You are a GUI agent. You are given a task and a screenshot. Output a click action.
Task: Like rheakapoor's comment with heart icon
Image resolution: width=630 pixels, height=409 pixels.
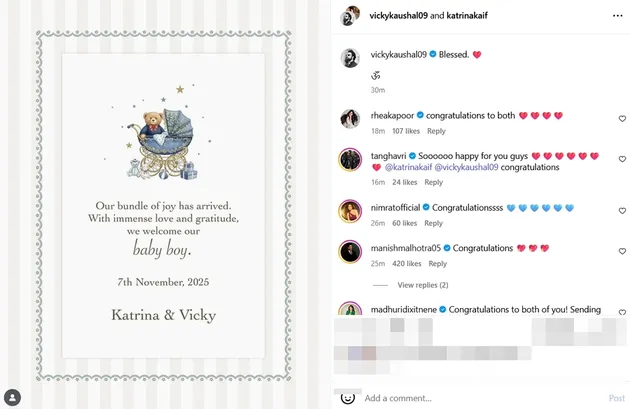pyautogui.click(x=622, y=119)
